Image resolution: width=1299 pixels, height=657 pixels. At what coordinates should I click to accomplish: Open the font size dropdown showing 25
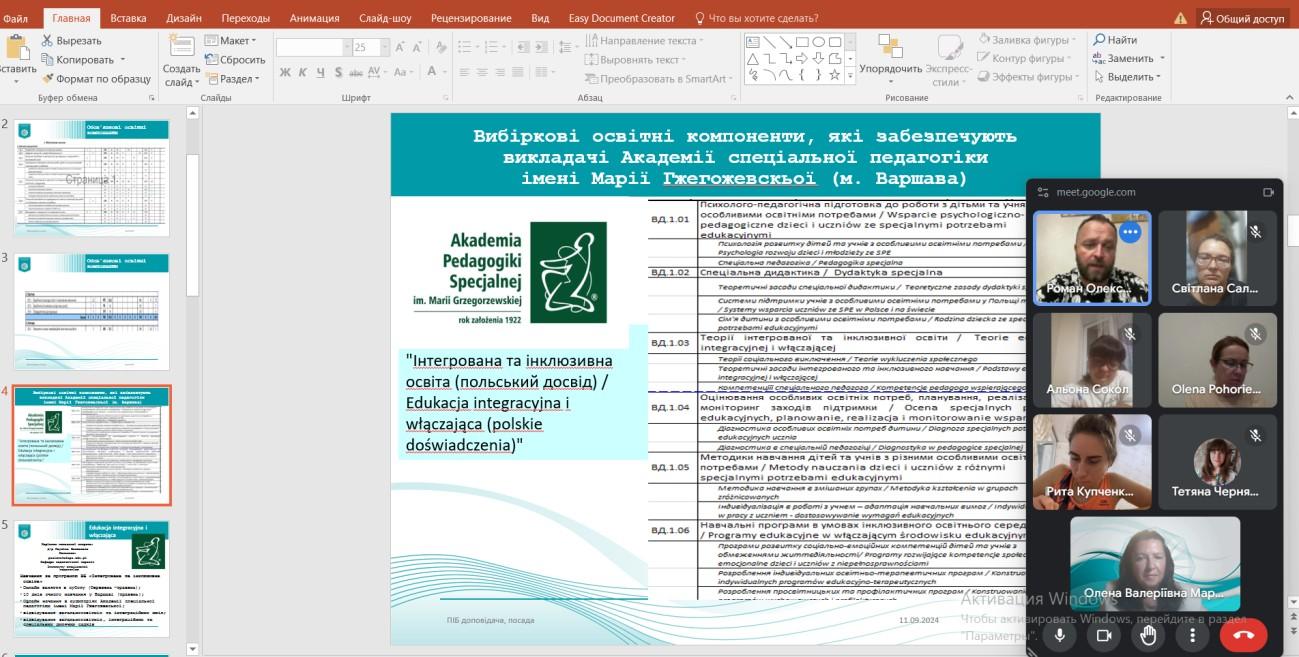point(384,47)
